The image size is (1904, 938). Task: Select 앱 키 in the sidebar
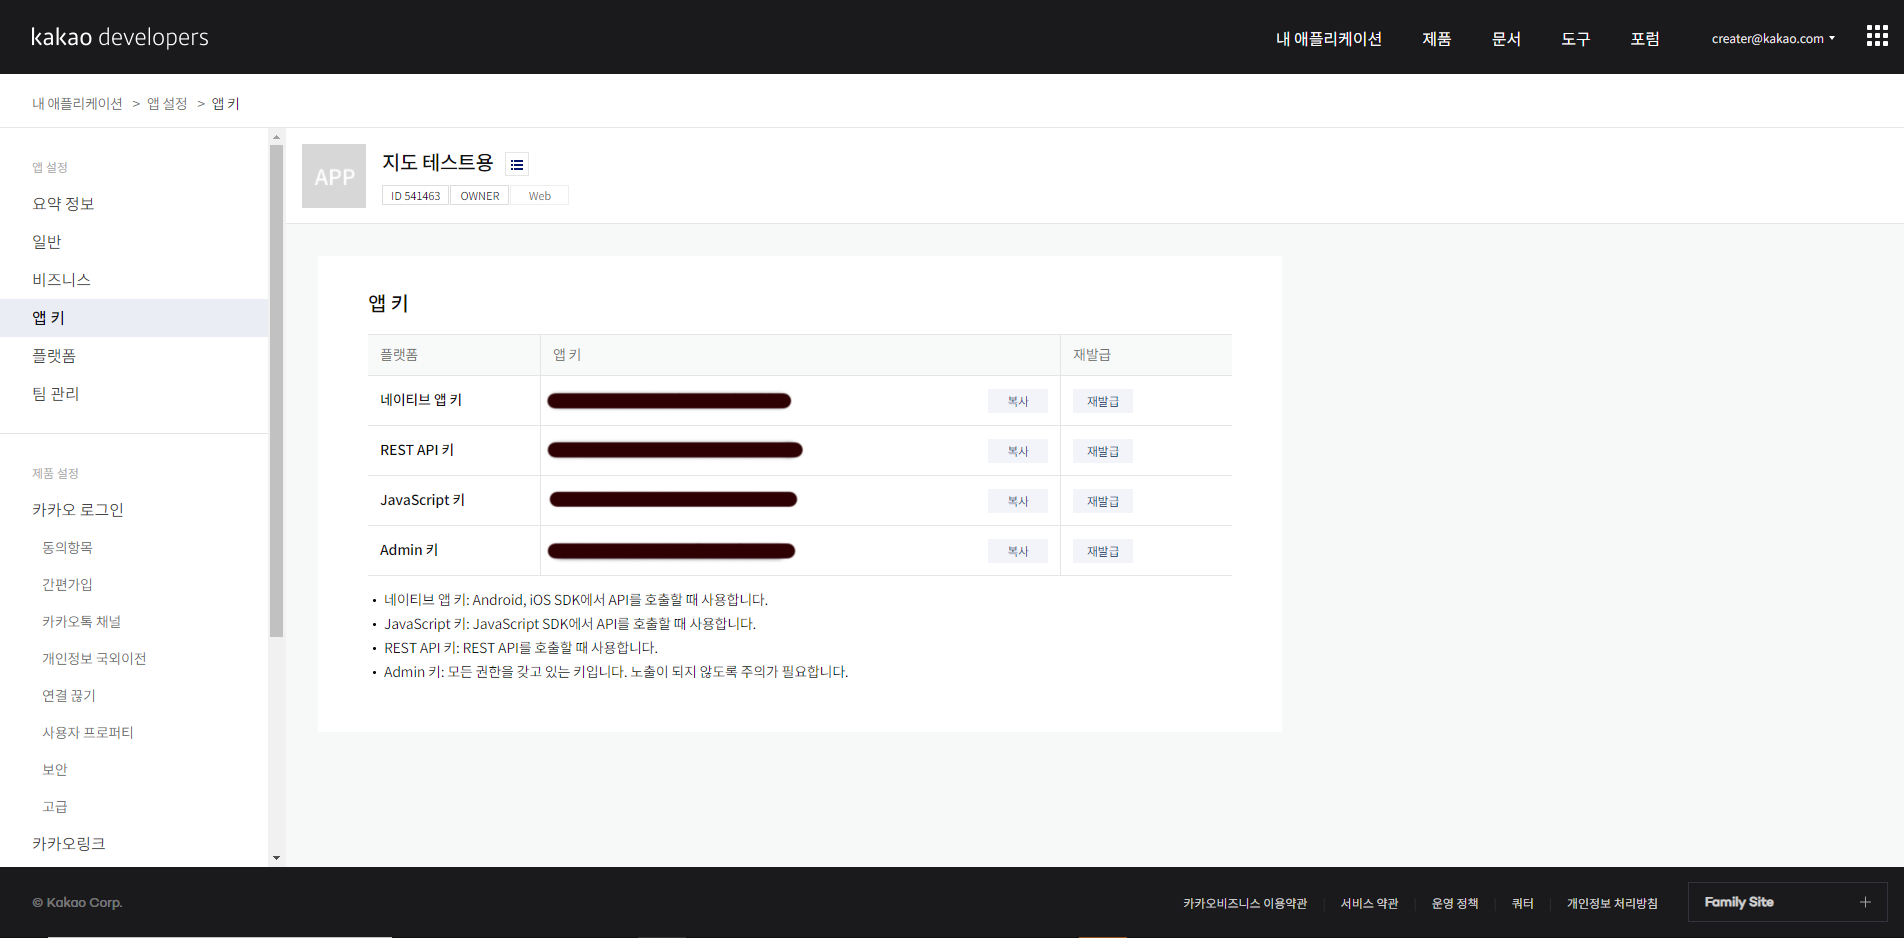coord(134,318)
